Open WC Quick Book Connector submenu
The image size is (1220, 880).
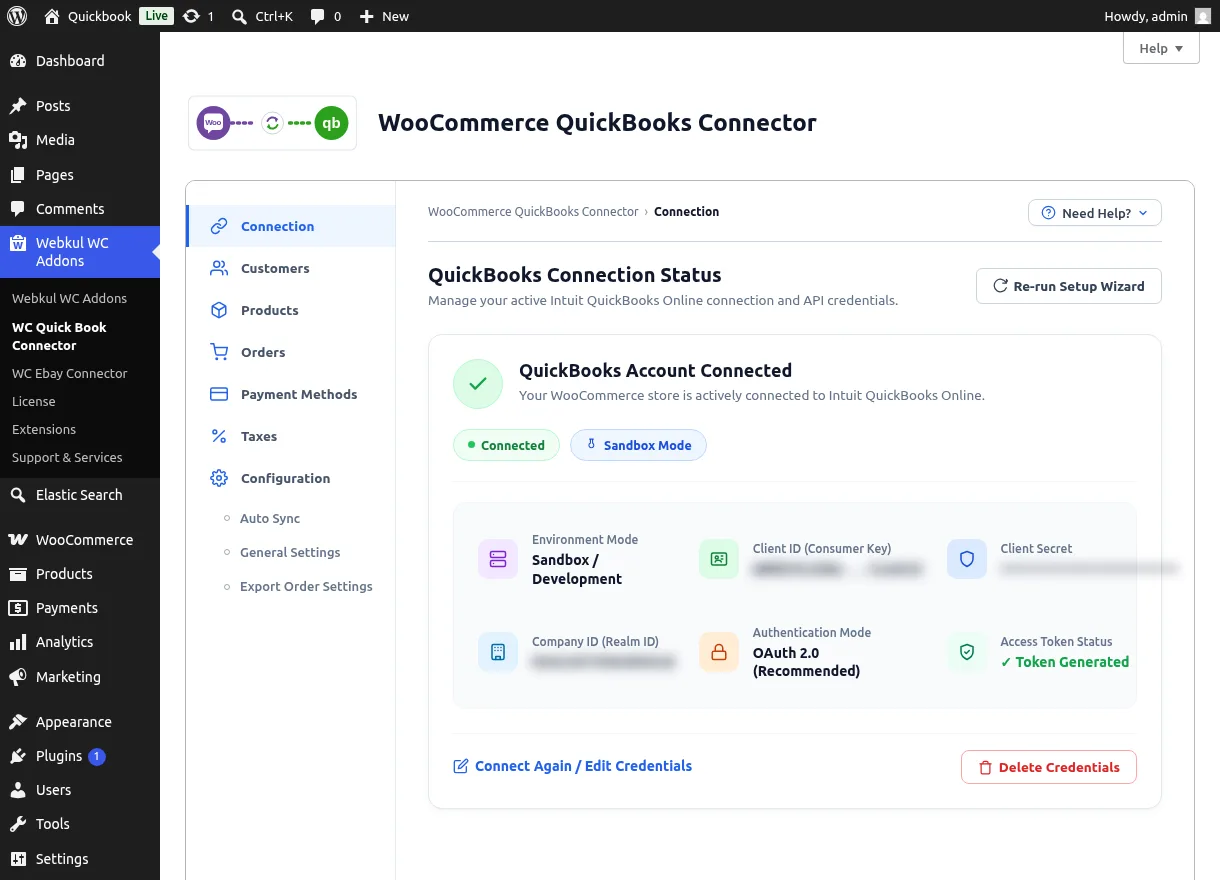coord(59,336)
